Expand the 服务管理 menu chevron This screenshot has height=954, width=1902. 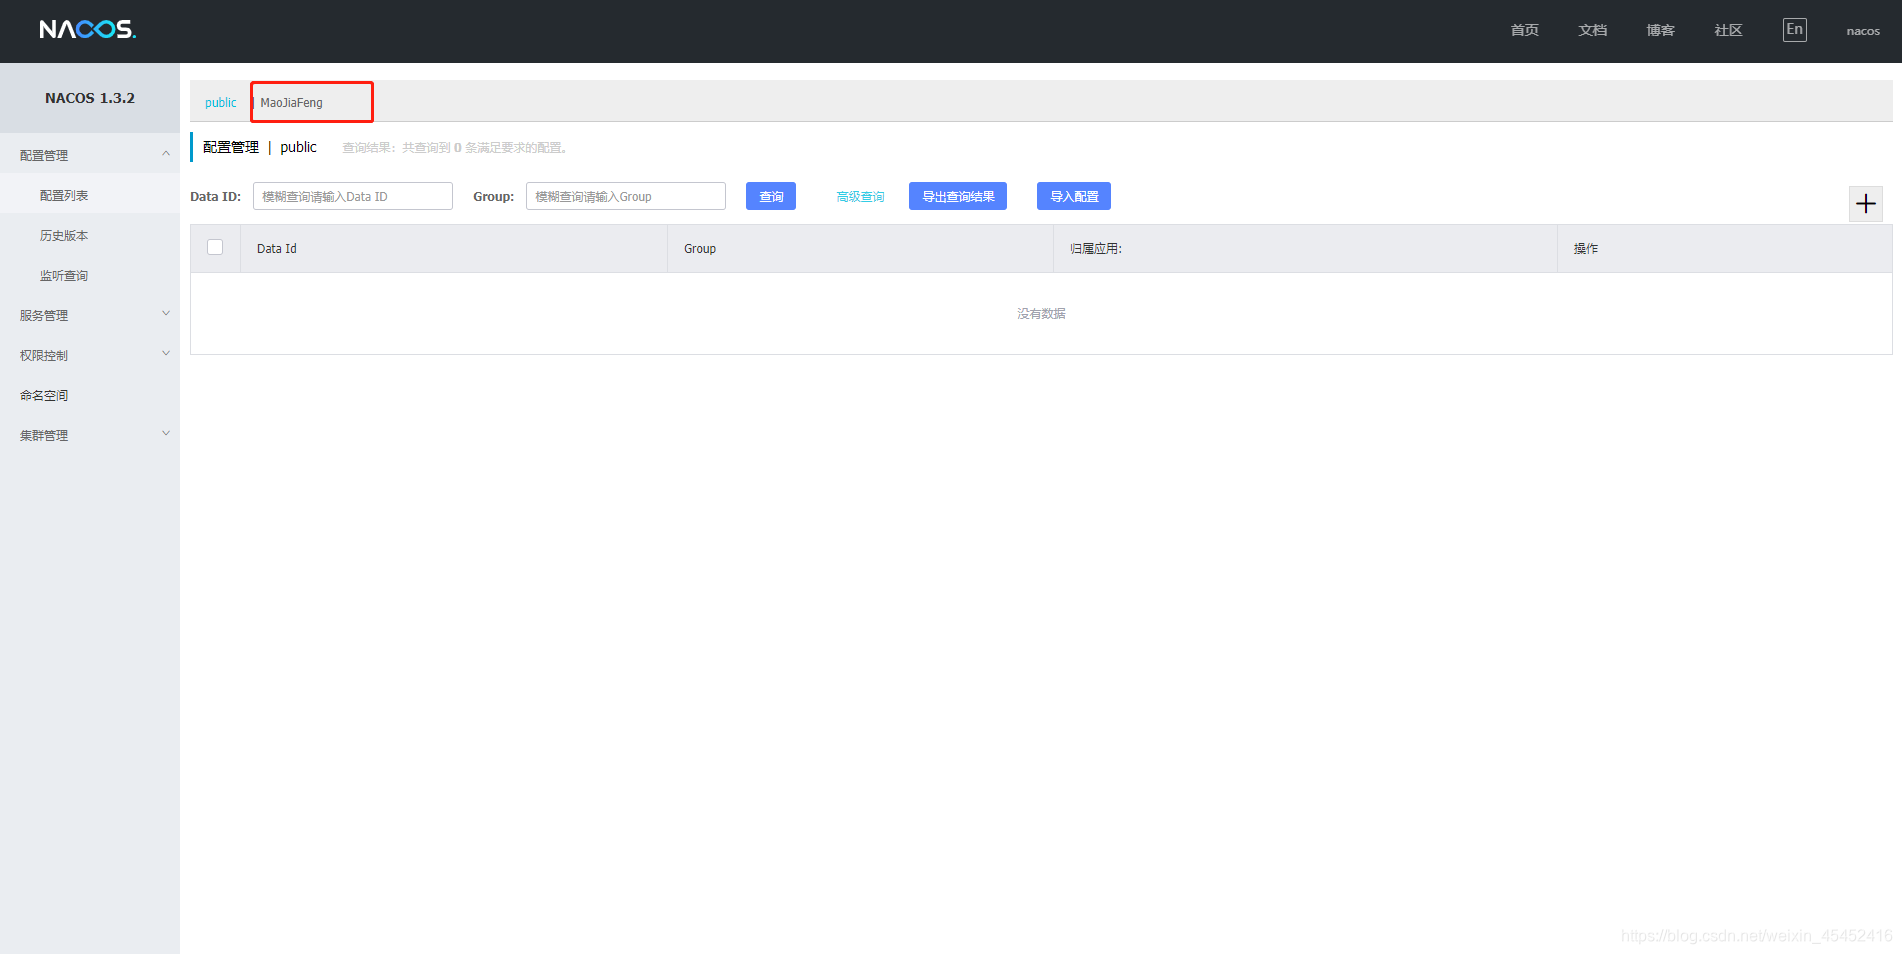coord(166,314)
